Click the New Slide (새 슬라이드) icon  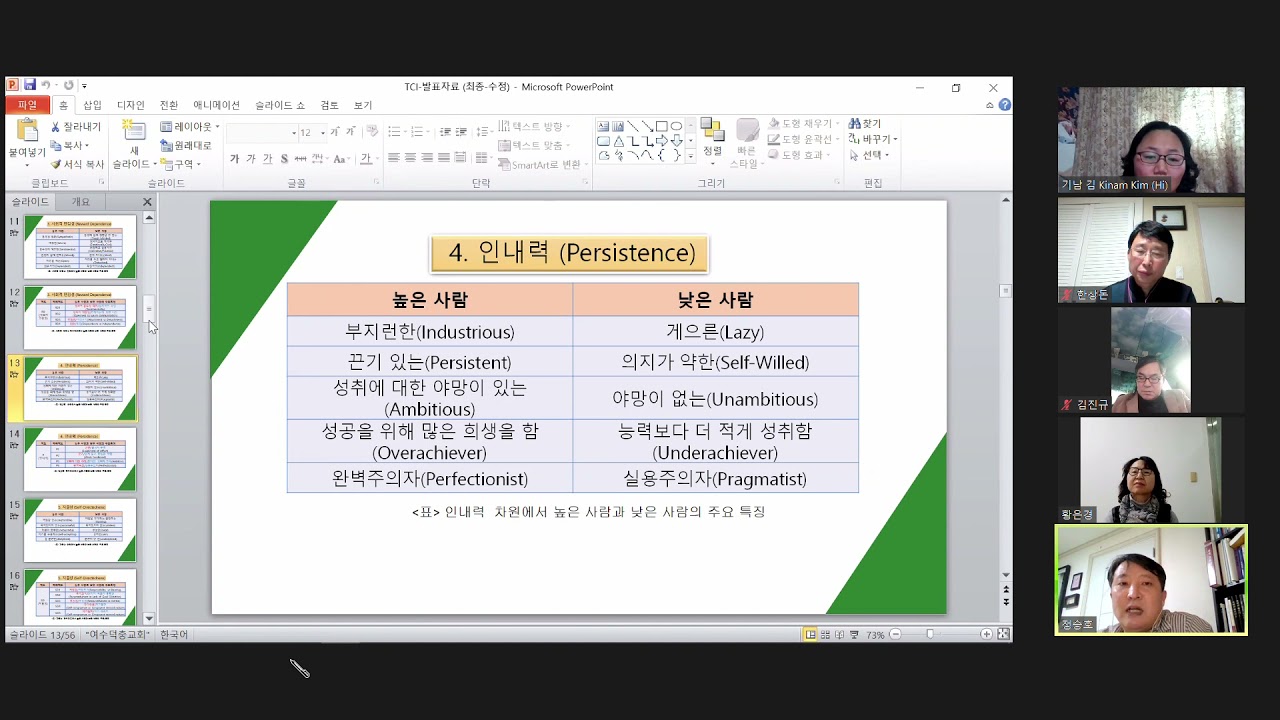135,131
